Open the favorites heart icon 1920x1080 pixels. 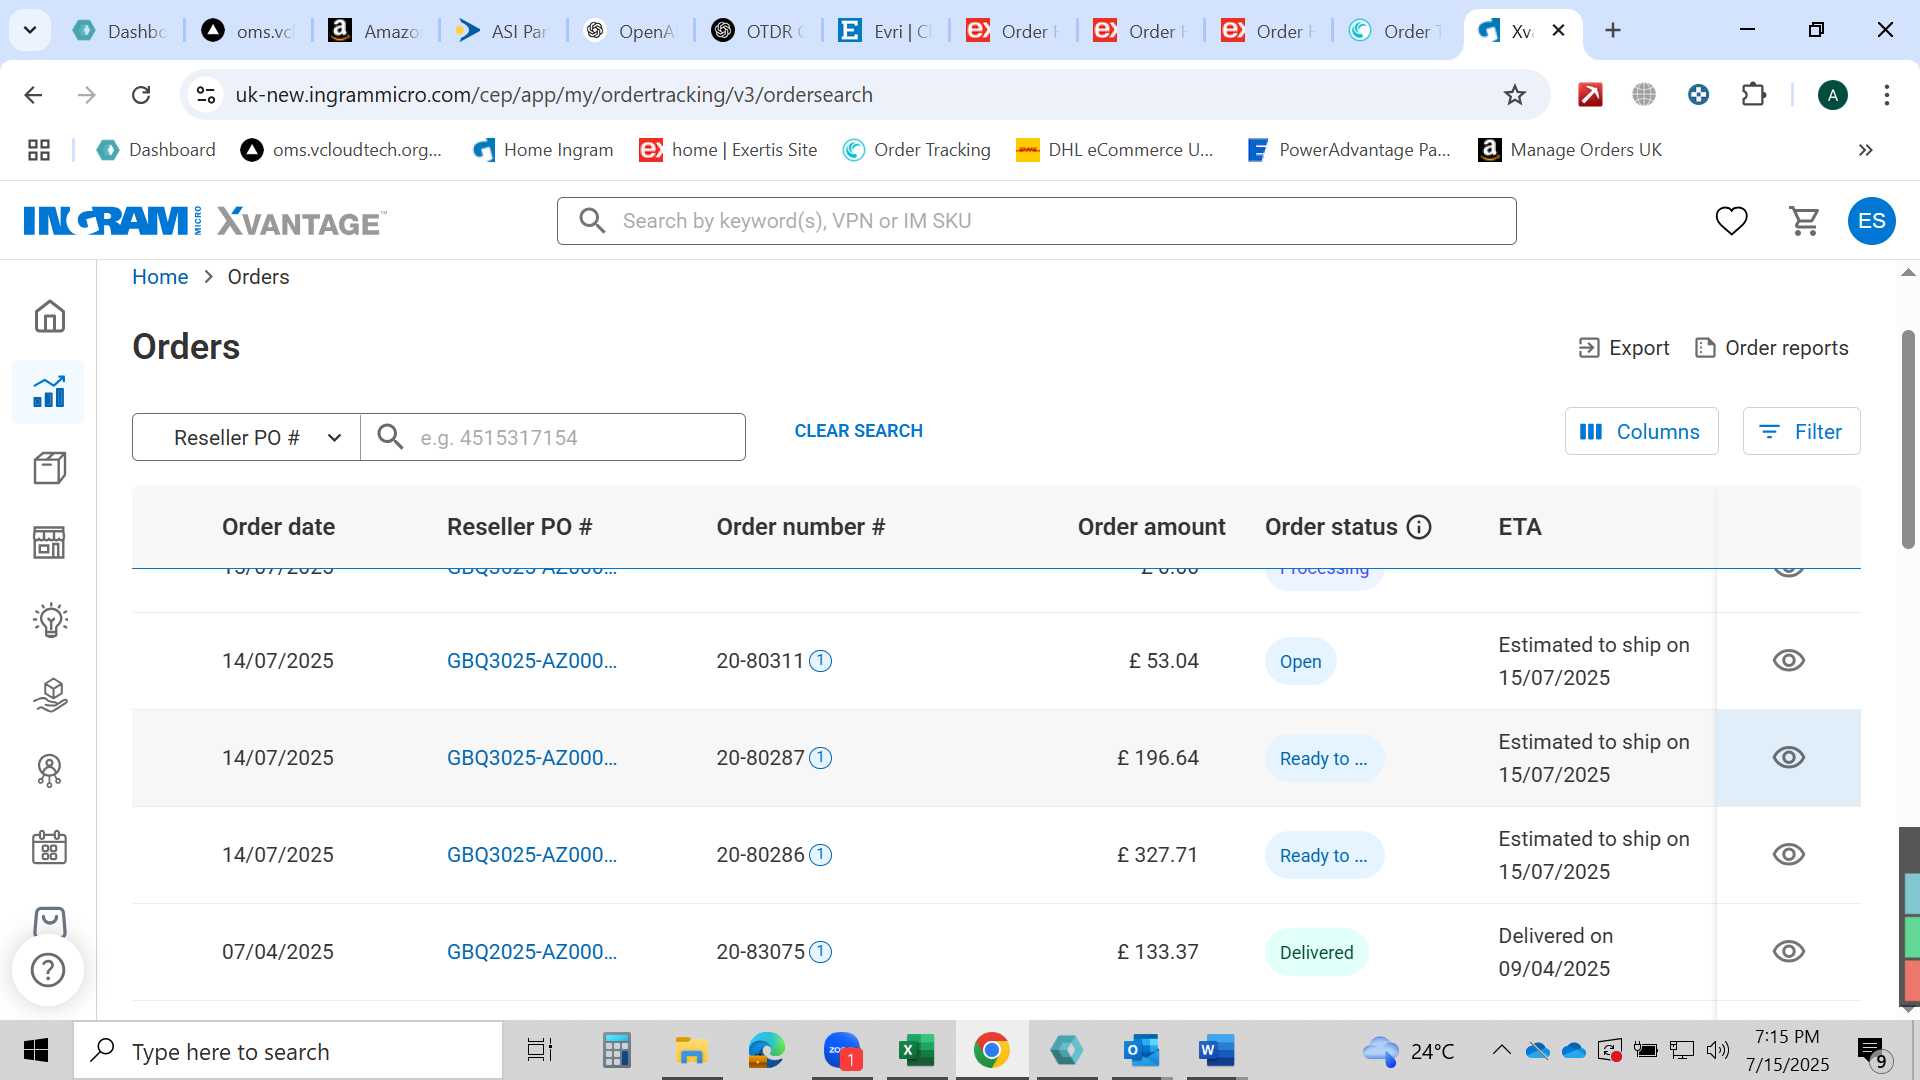1732,221
